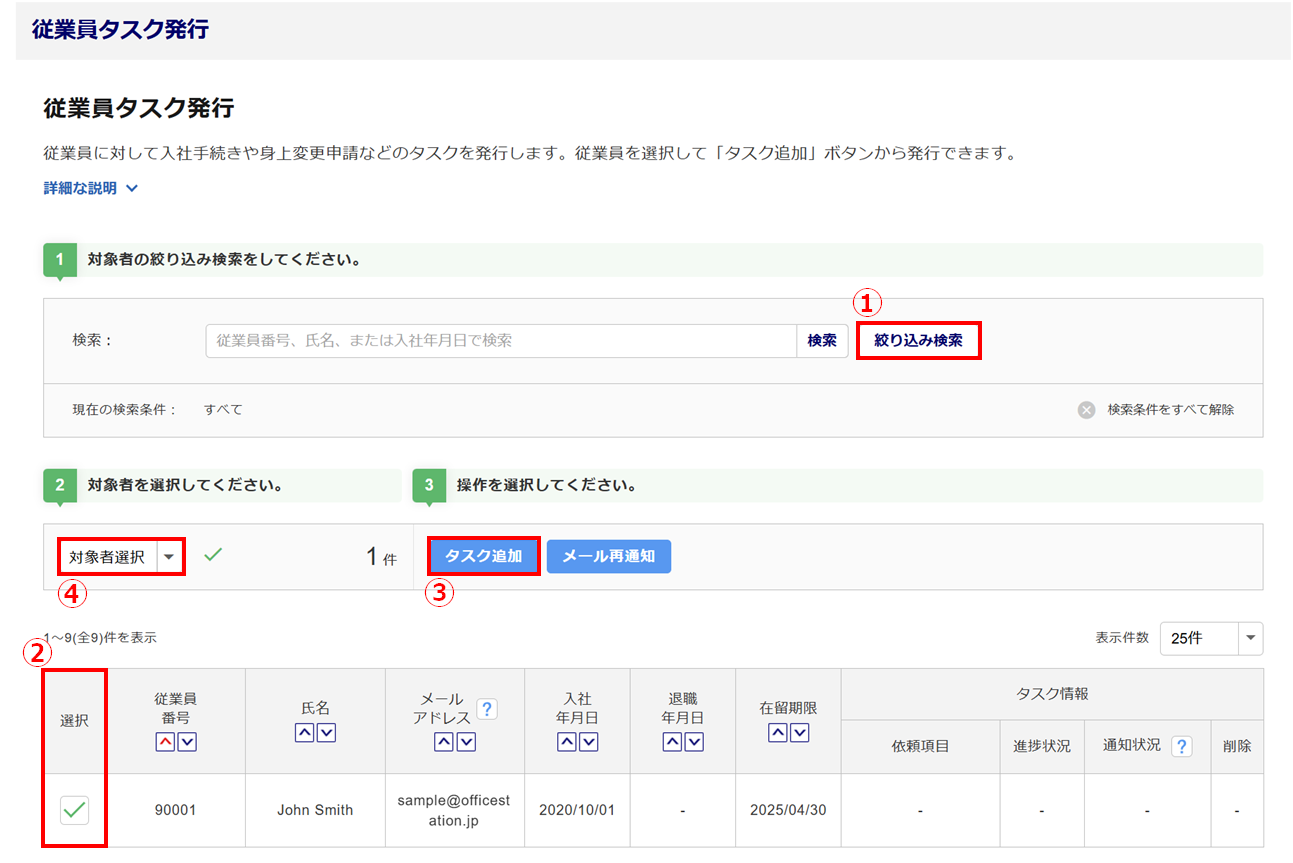Open help icon next to 通知状況

(x=1182, y=746)
